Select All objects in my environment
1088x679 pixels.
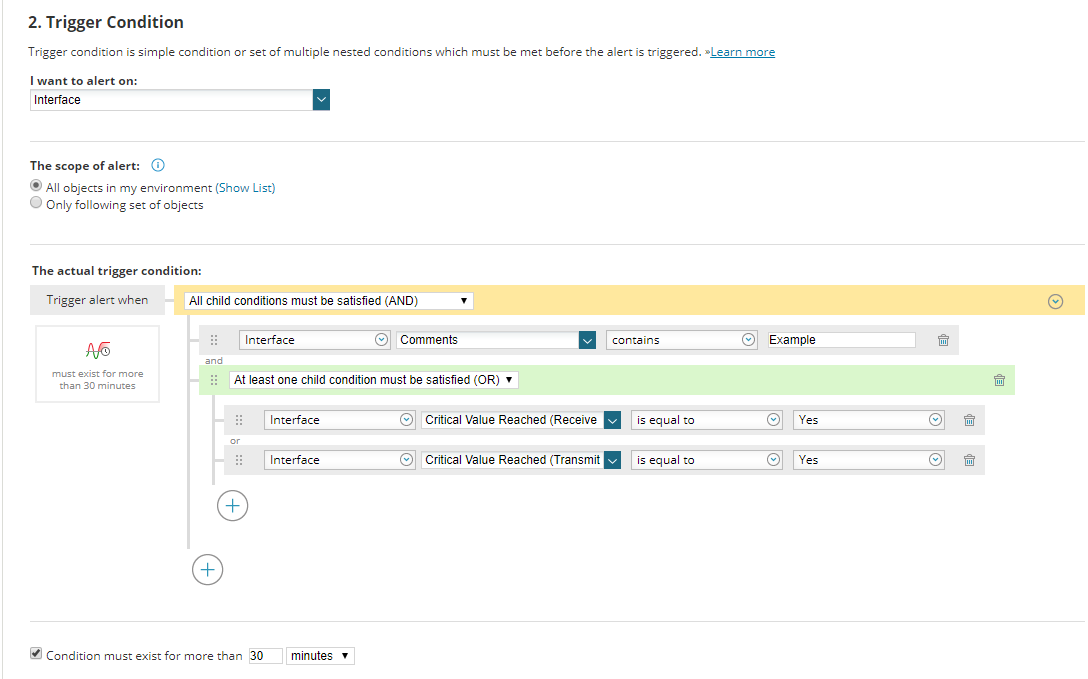click(36, 186)
